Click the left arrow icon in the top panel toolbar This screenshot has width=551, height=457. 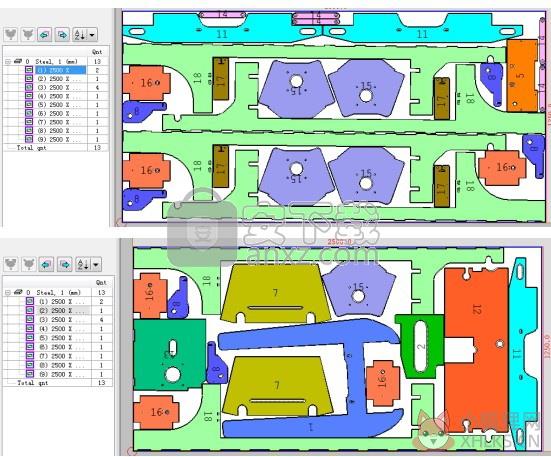pos(44,34)
